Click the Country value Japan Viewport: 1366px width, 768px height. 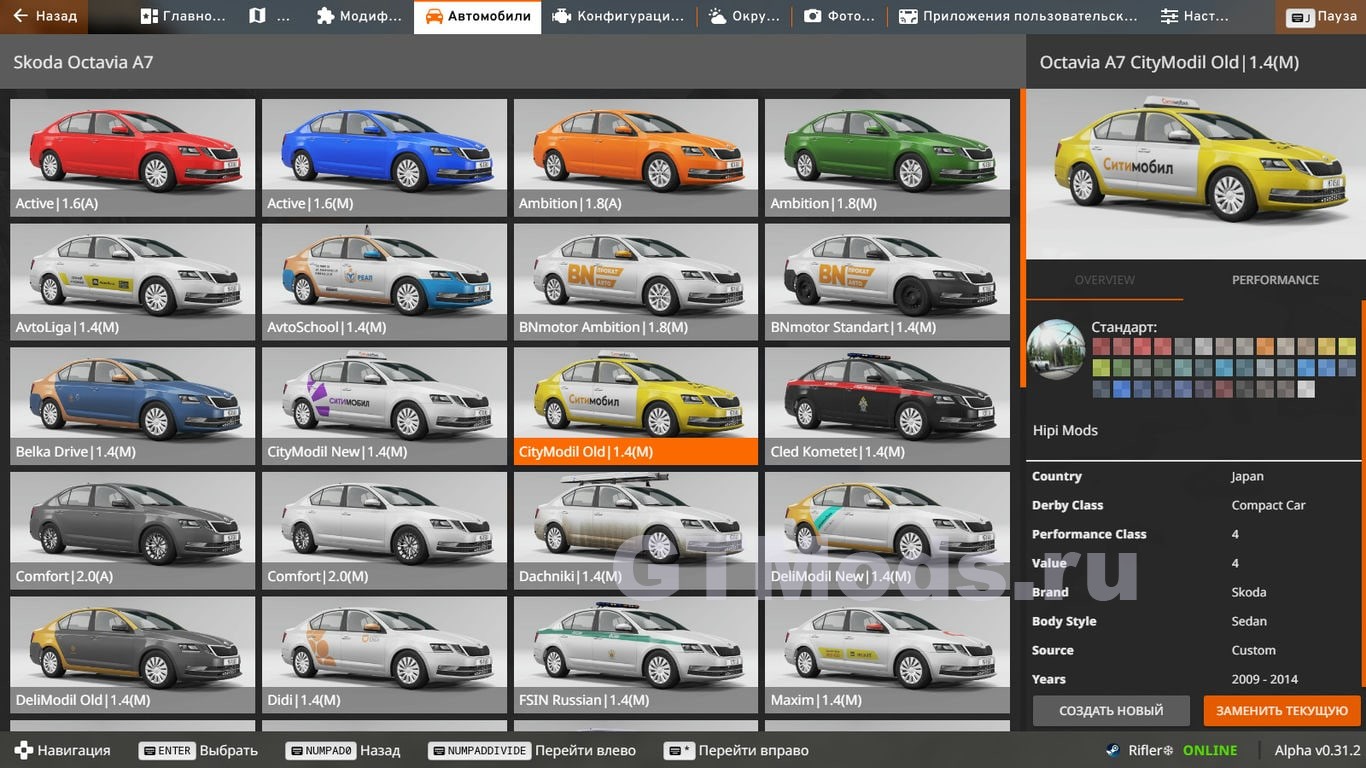click(x=1247, y=477)
